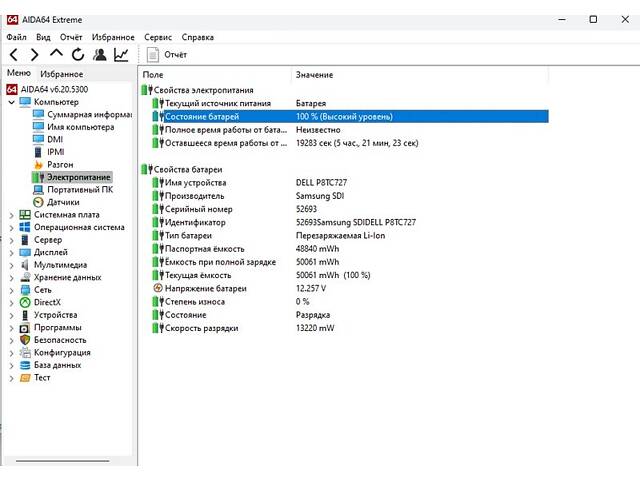Click the Хранение данных drive icon

pyautogui.click(x=25, y=277)
